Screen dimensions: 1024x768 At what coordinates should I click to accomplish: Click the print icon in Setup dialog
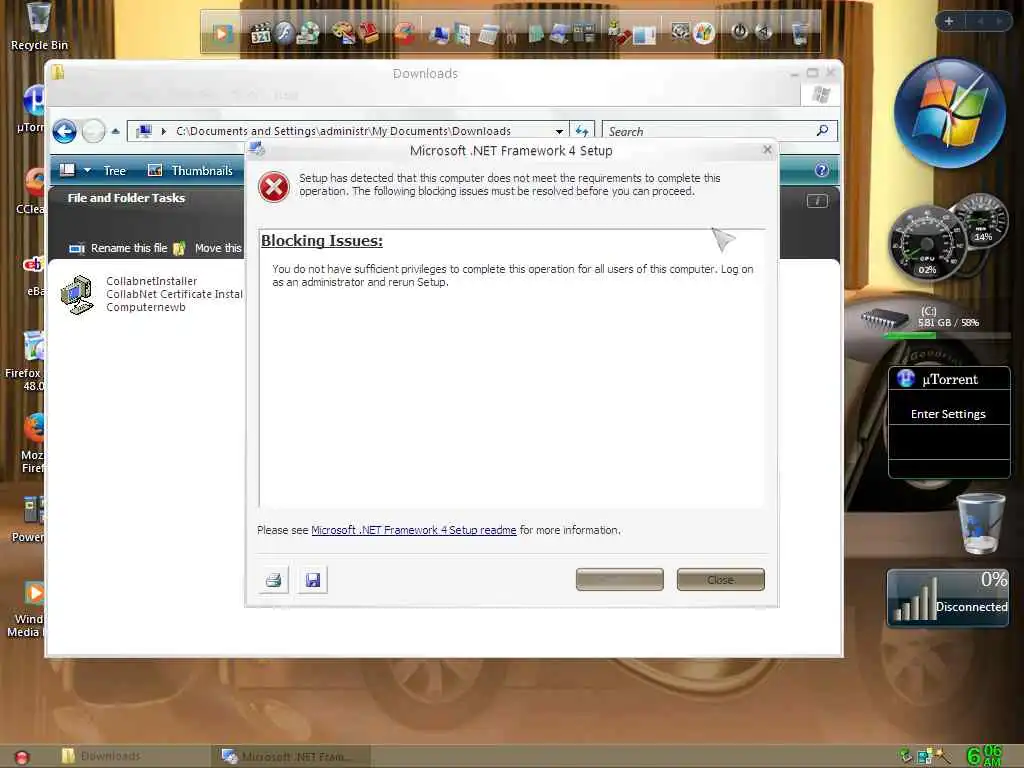(x=274, y=579)
